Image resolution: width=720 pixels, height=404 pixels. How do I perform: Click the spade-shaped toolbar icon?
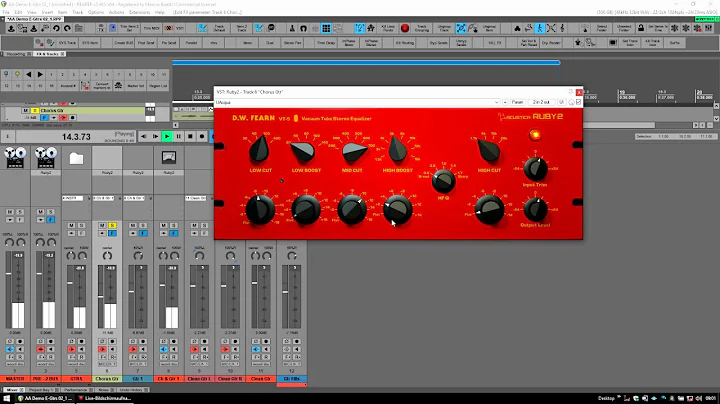[517, 28]
